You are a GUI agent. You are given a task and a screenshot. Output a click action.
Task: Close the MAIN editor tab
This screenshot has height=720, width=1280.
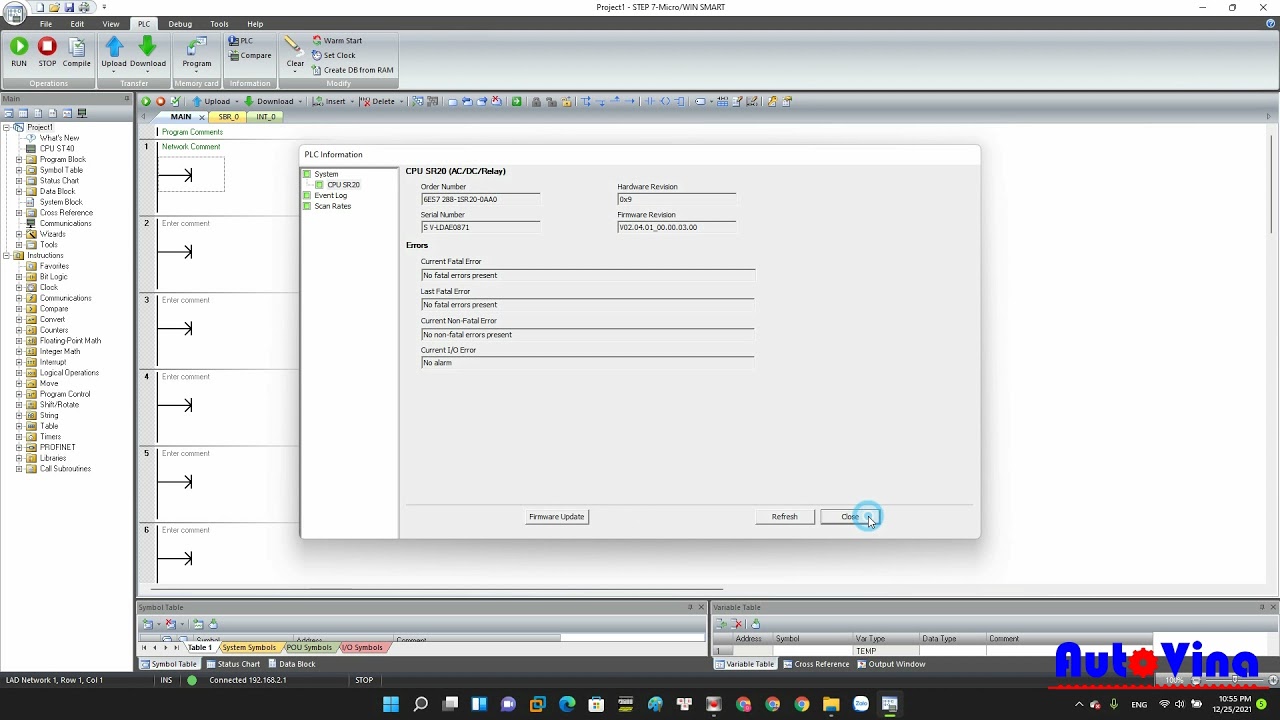pos(201,117)
